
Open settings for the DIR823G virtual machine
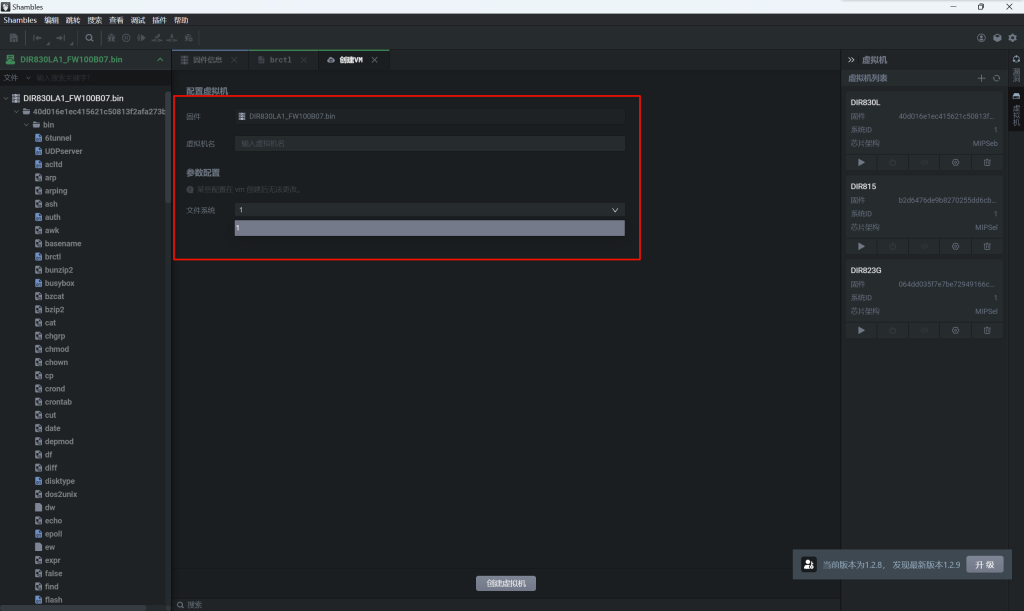tap(955, 330)
